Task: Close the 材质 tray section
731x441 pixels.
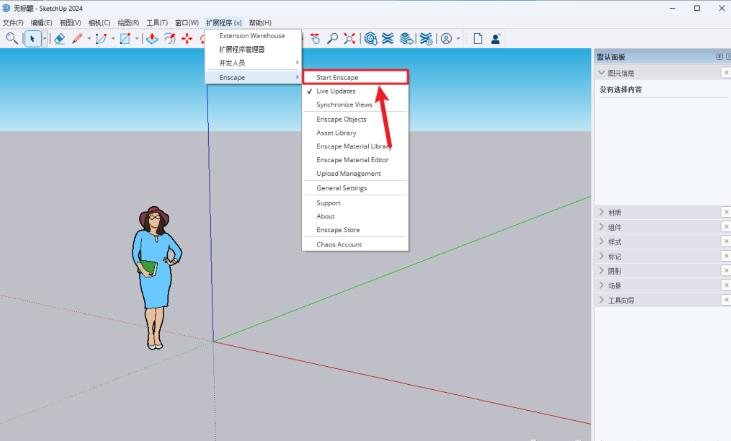Action: pos(726,212)
